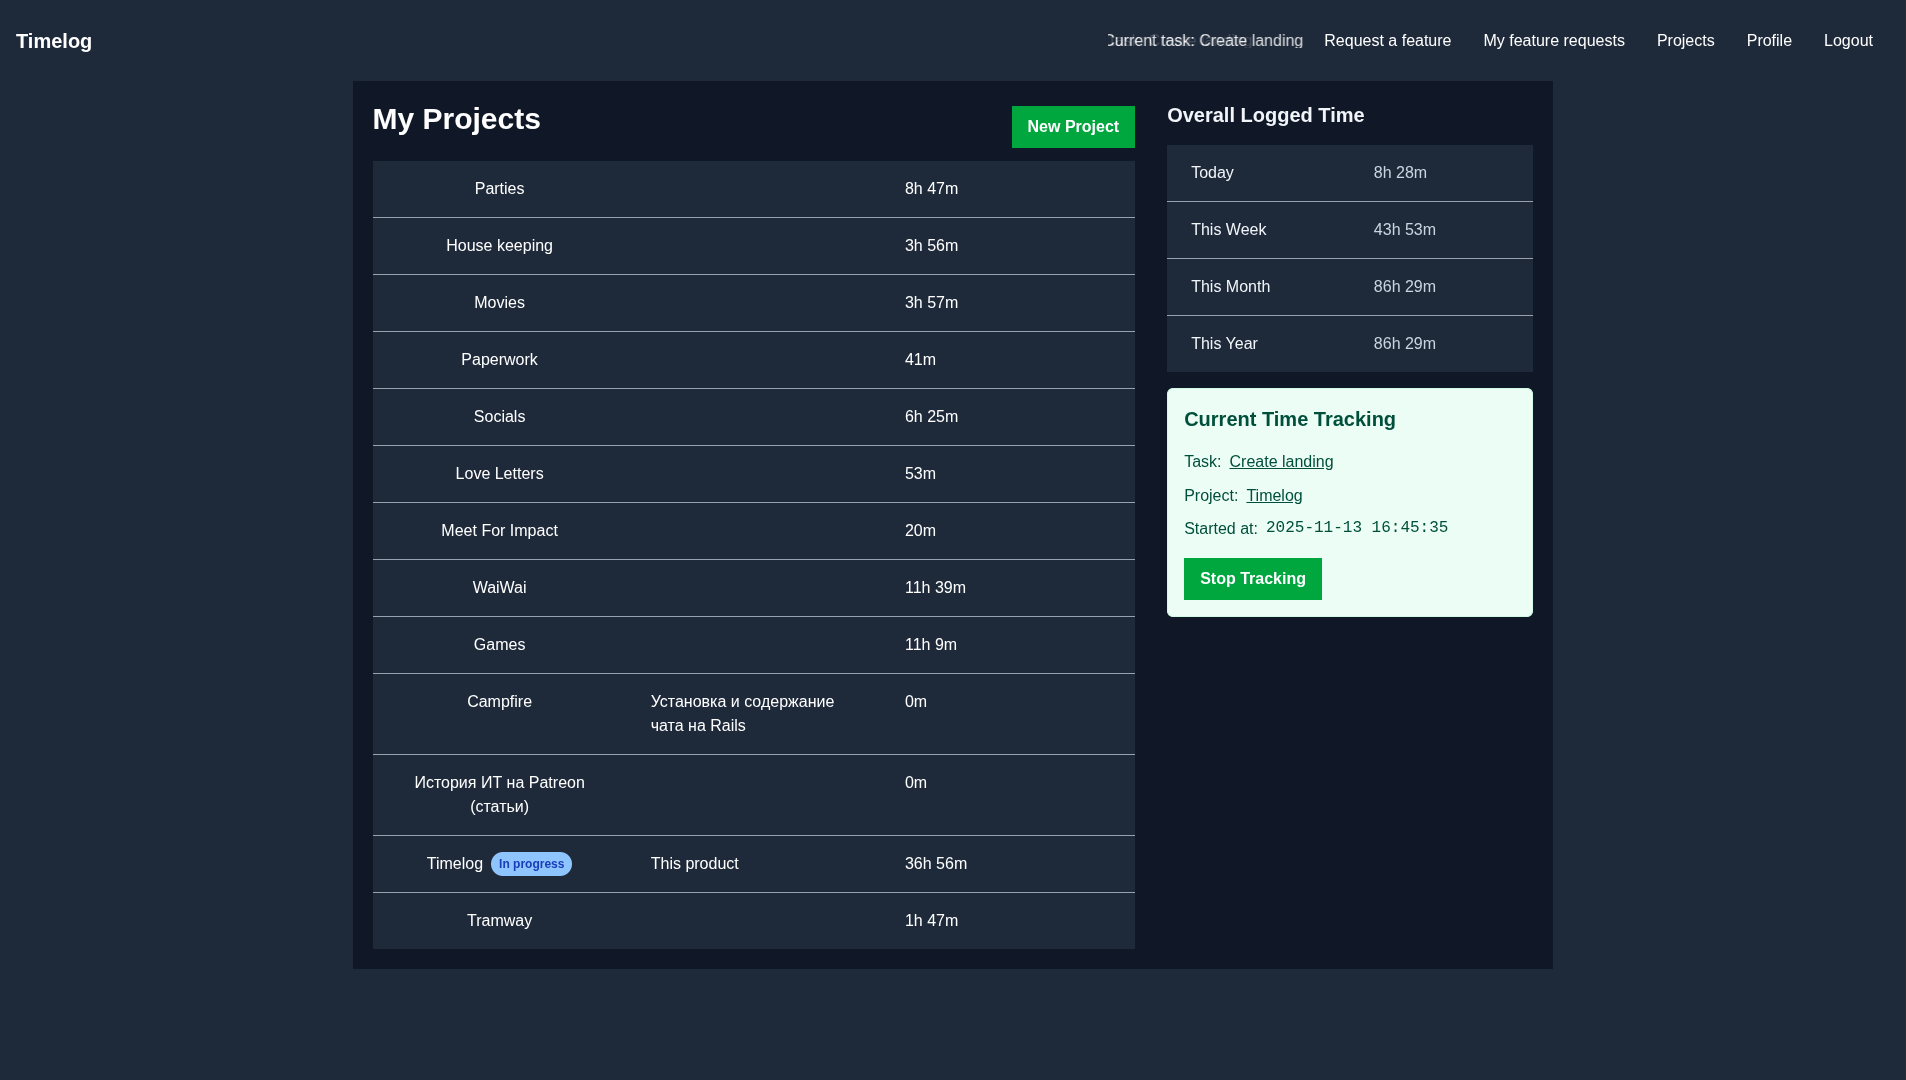Click the 'New Project' button
1906x1080 pixels.
tap(1073, 127)
